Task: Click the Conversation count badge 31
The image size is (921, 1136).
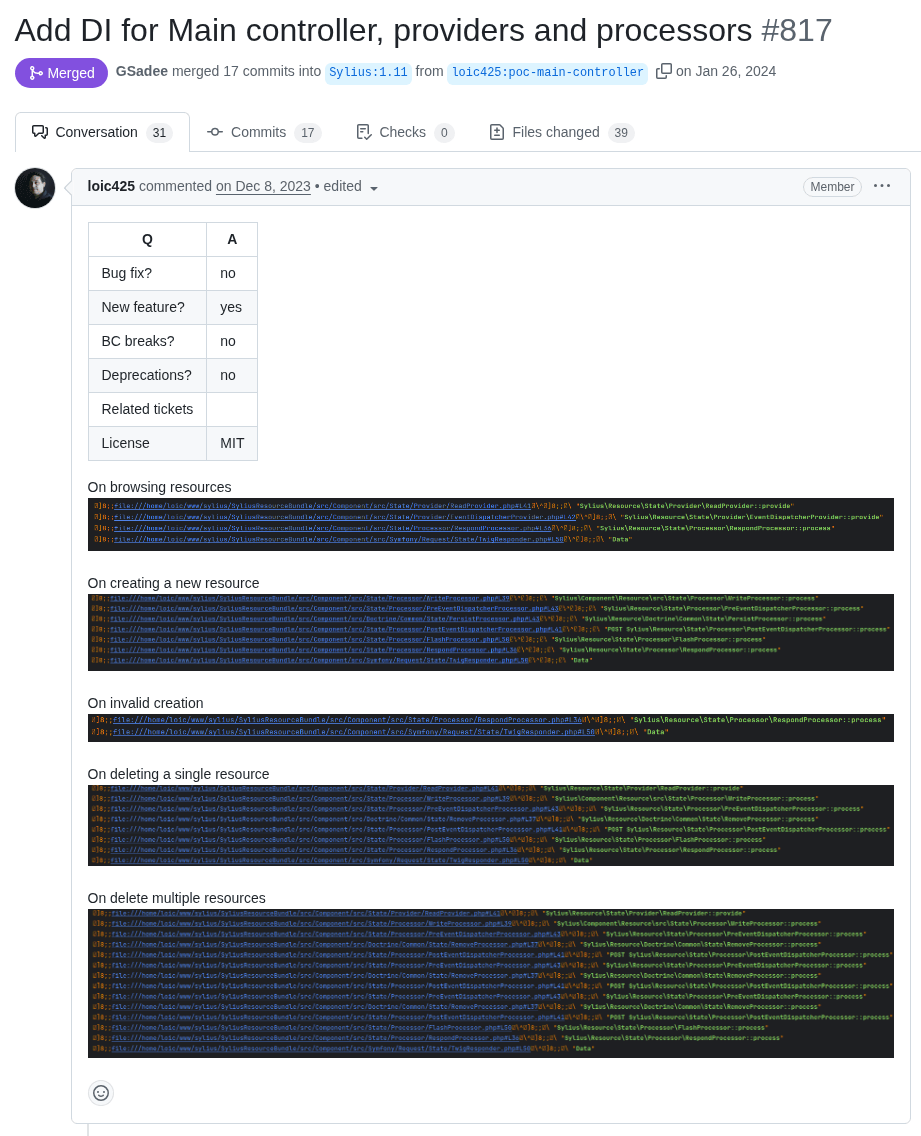Action: tap(159, 133)
